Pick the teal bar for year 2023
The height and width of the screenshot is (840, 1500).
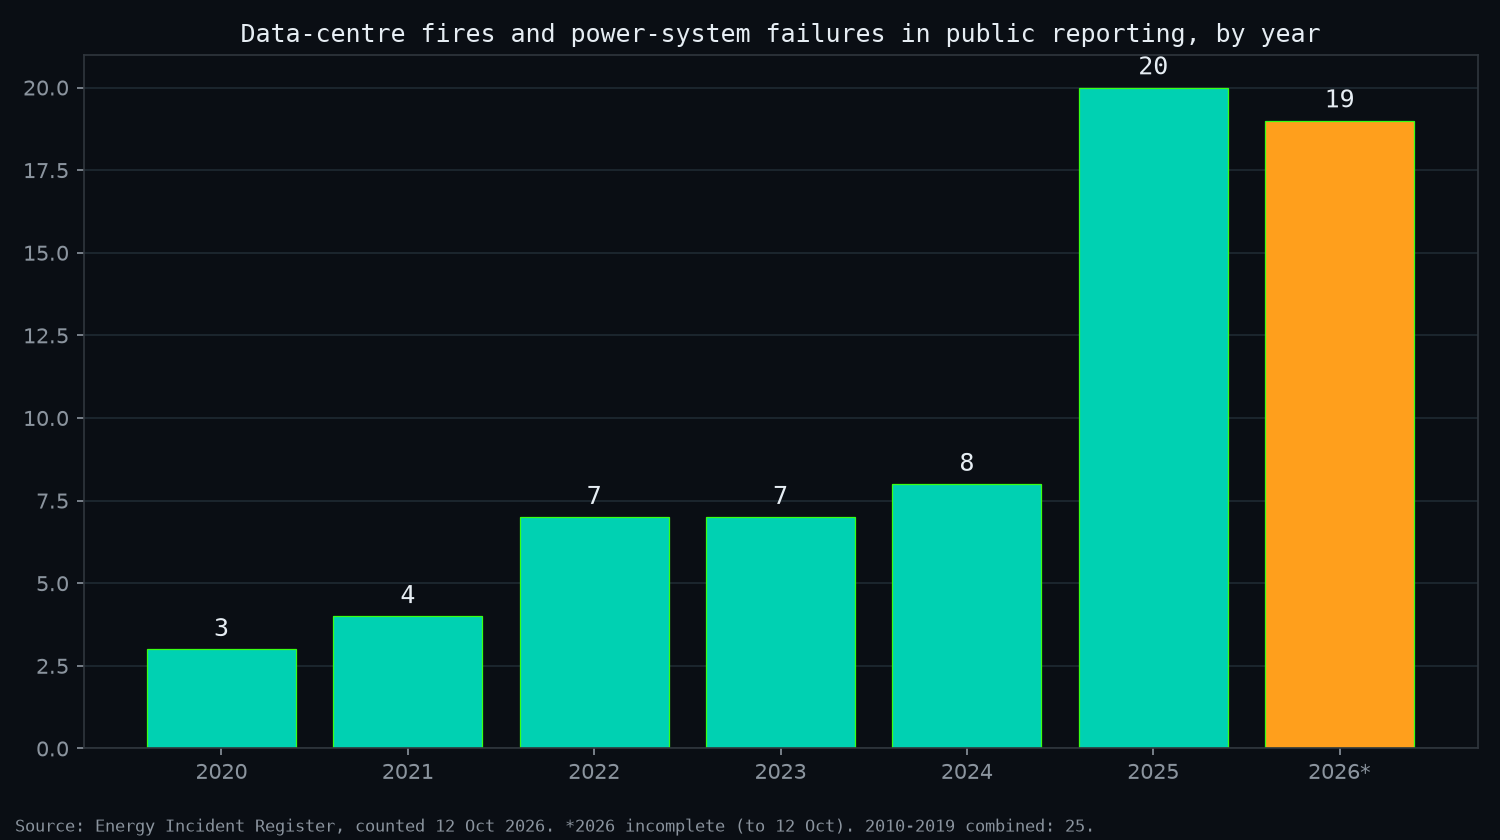pyautogui.click(x=780, y=632)
